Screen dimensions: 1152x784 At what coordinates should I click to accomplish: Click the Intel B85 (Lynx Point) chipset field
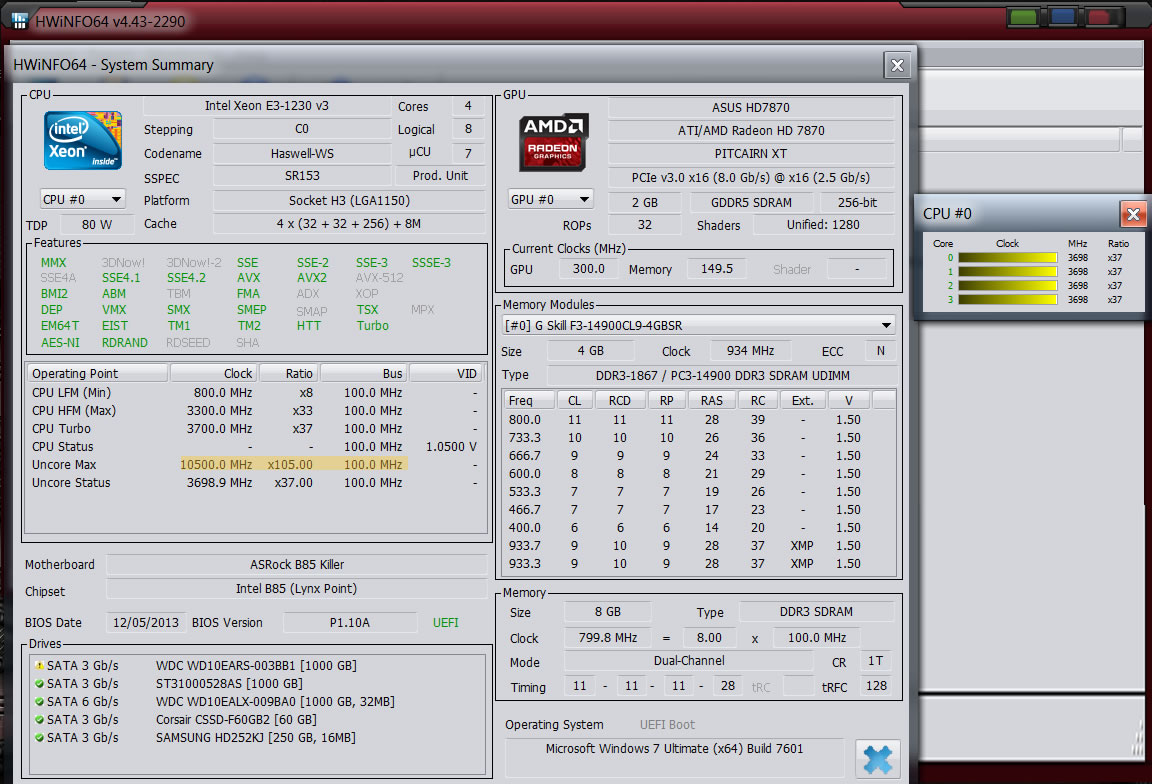pos(297,589)
